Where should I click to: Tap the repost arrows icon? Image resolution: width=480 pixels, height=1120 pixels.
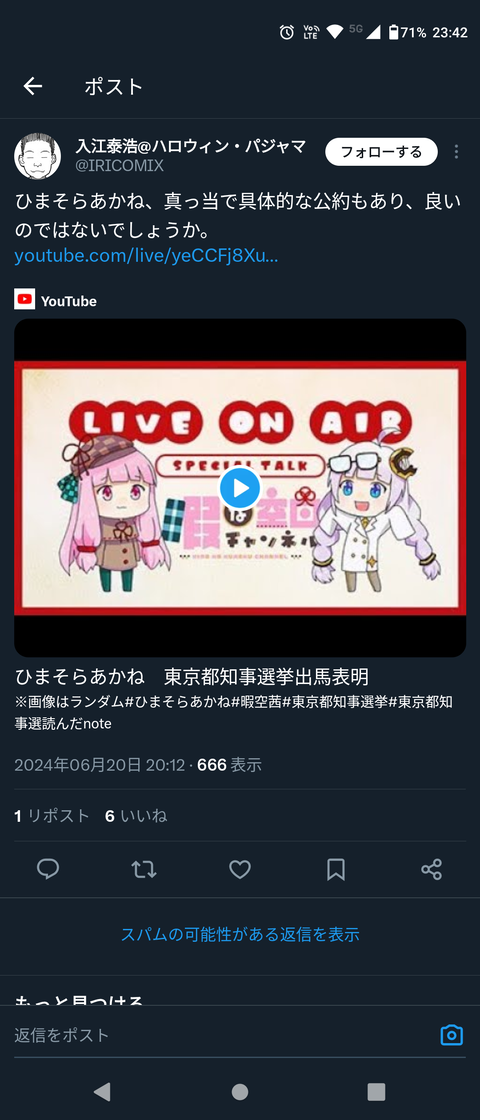[x=144, y=869]
